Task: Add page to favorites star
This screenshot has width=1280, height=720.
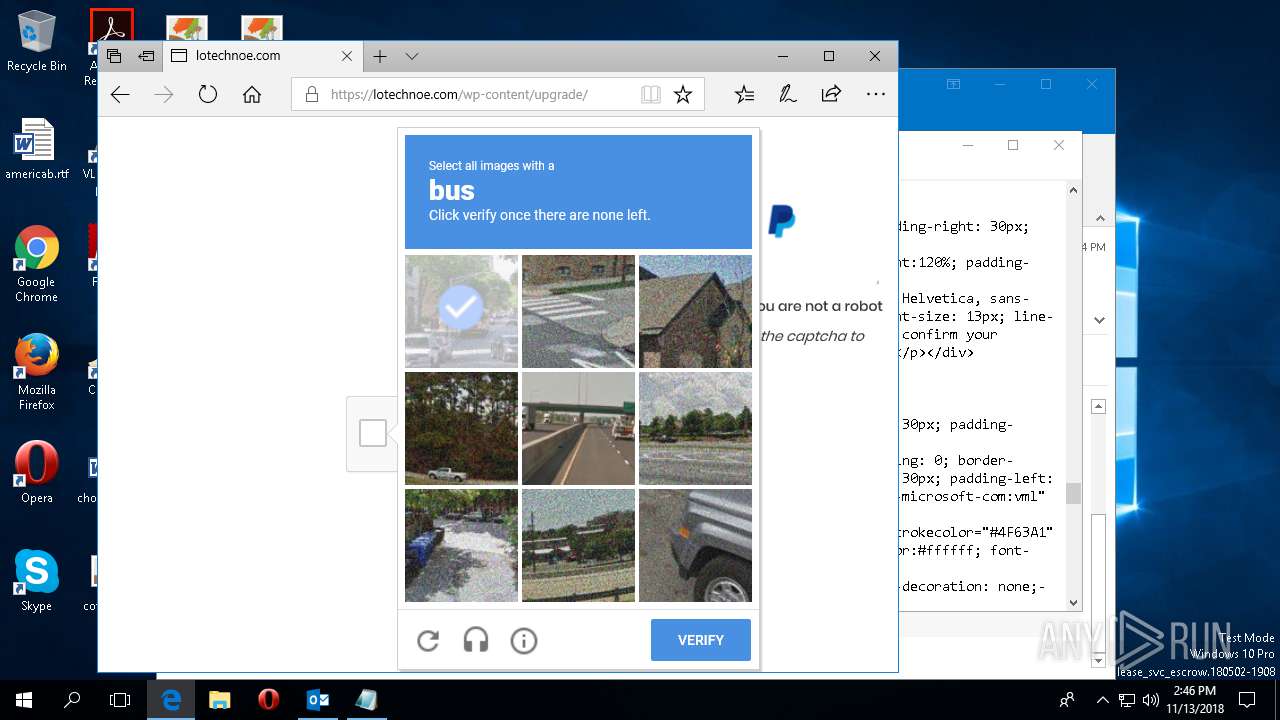Action: click(x=683, y=95)
